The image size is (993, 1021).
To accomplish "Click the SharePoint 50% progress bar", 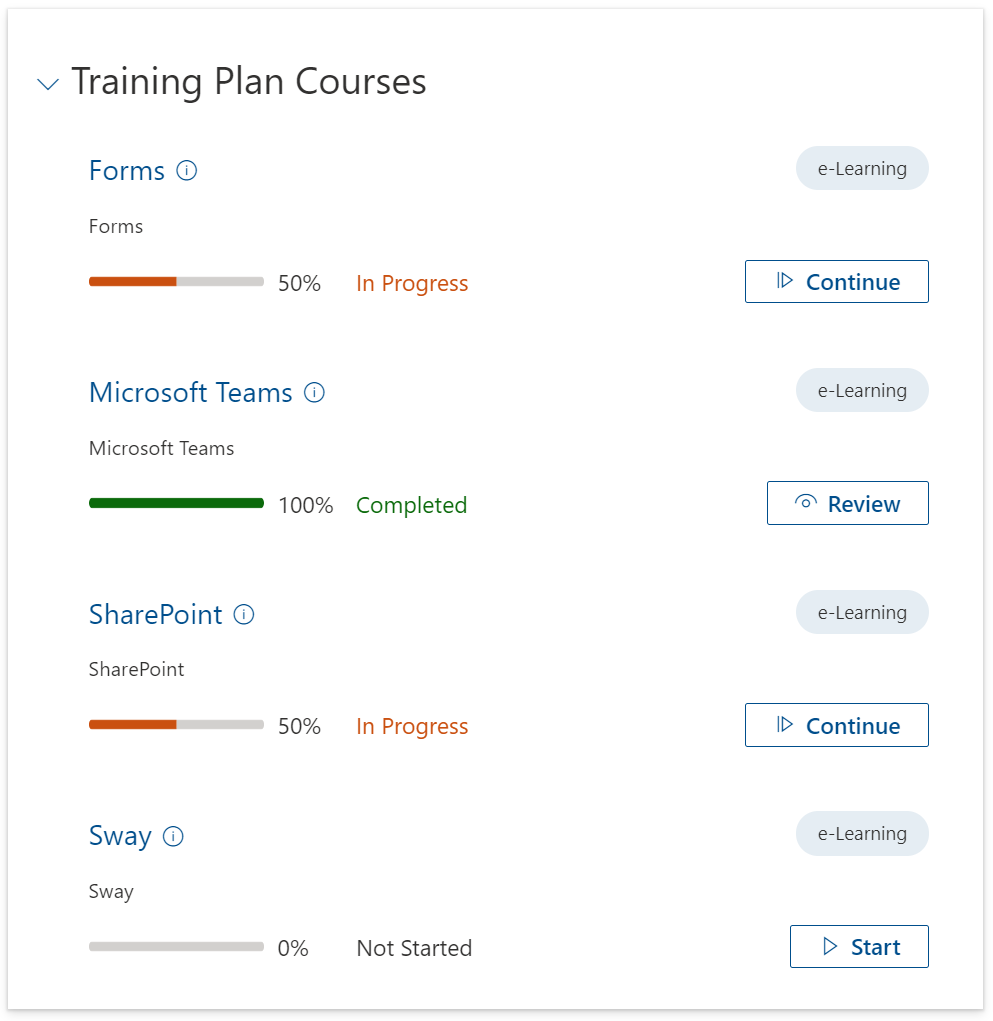I will (176, 725).
